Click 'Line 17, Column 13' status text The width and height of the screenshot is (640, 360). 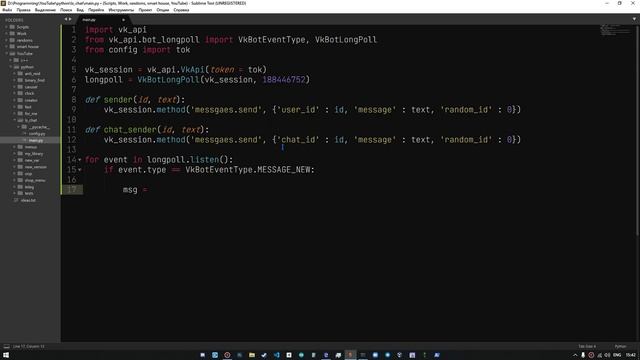click(x=29, y=347)
